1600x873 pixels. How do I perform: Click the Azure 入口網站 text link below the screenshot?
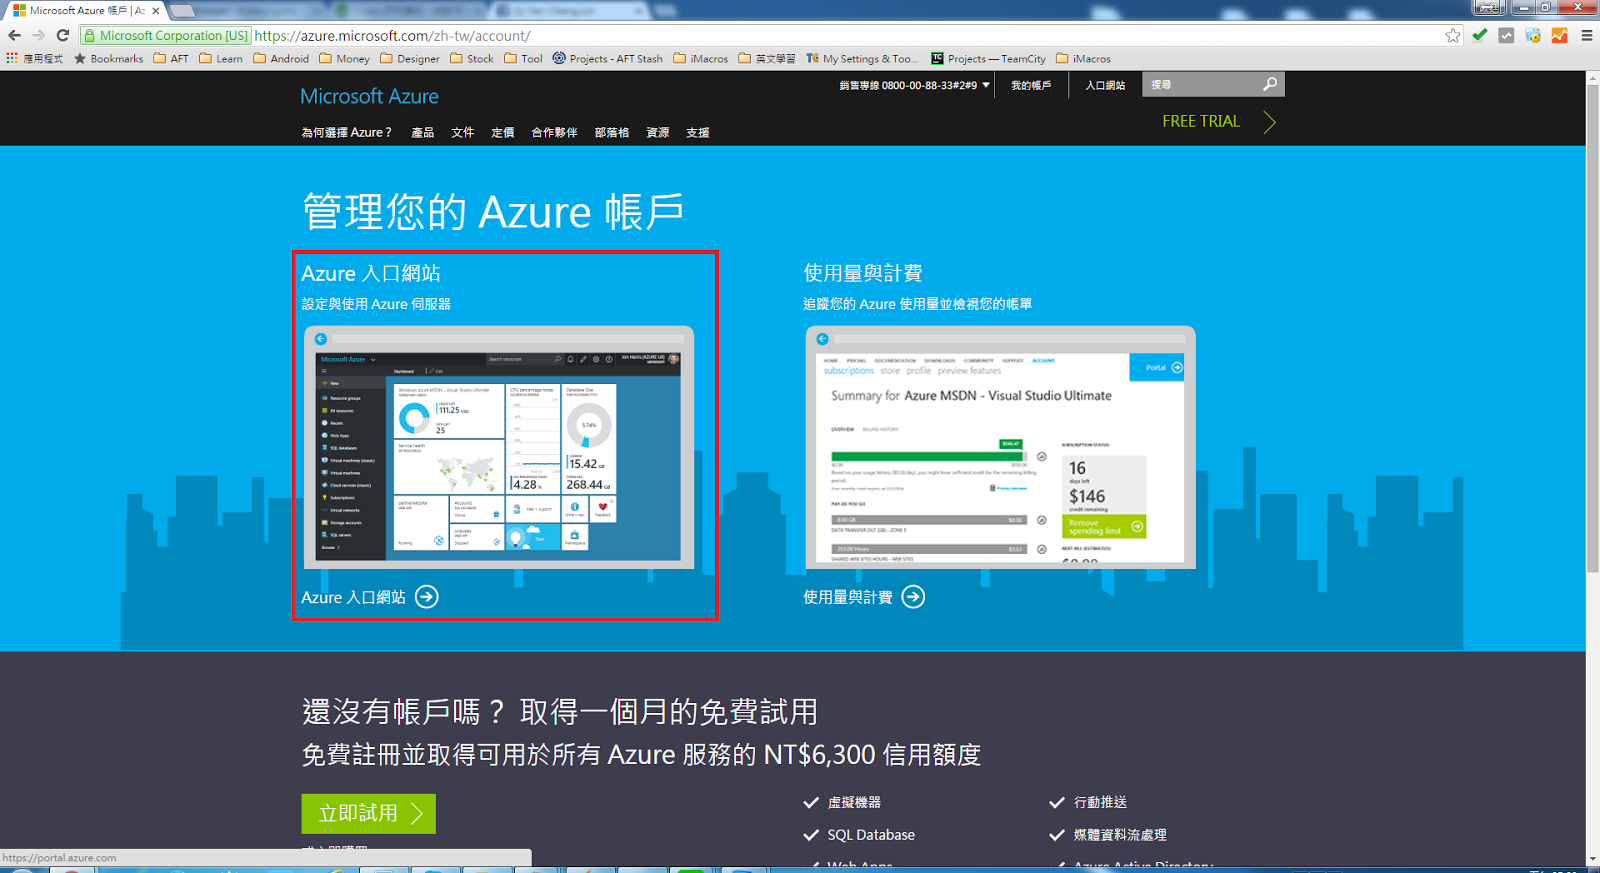coord(353,597)
